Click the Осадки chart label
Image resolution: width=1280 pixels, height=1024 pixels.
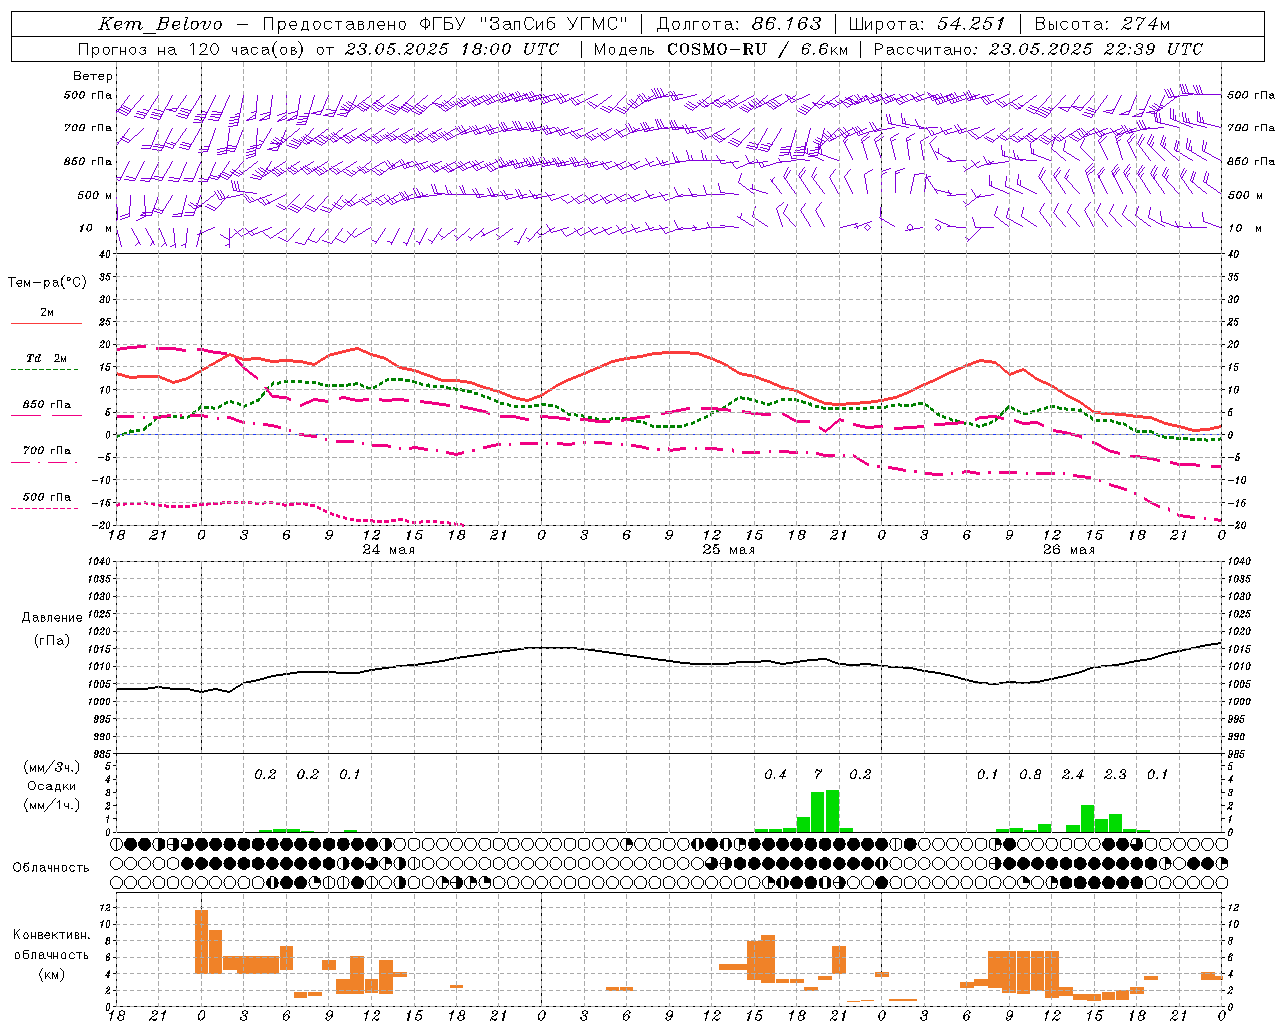tap(51, 787)
